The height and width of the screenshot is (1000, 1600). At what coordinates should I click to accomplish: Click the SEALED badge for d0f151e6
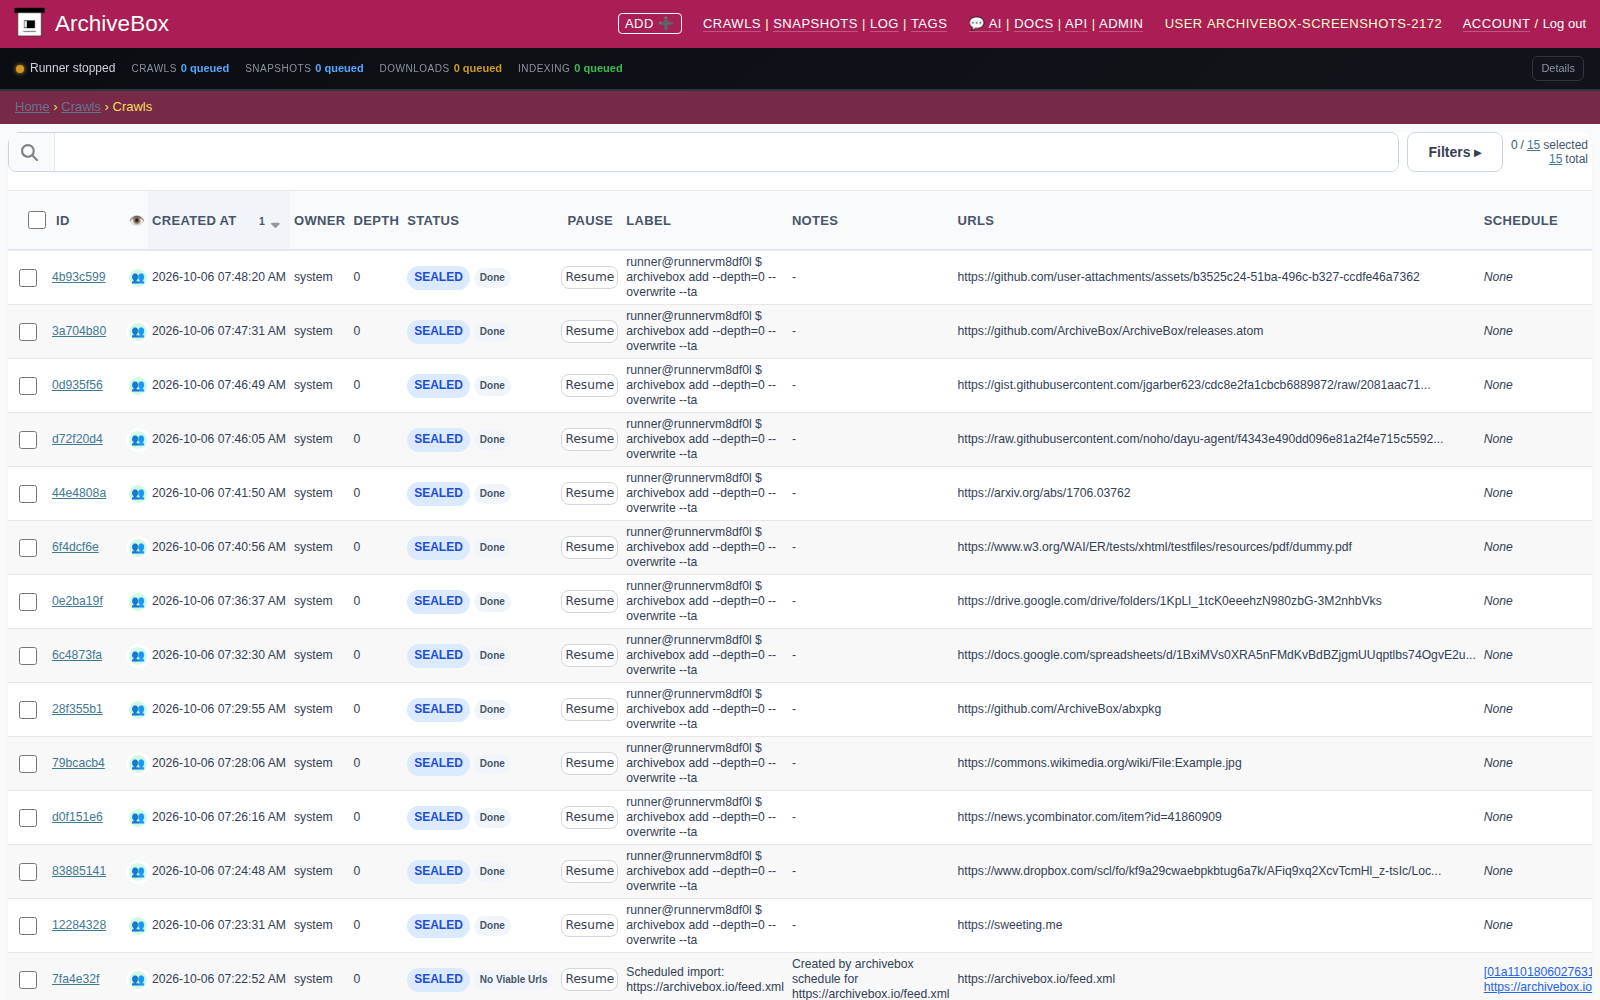coord(438,817)
